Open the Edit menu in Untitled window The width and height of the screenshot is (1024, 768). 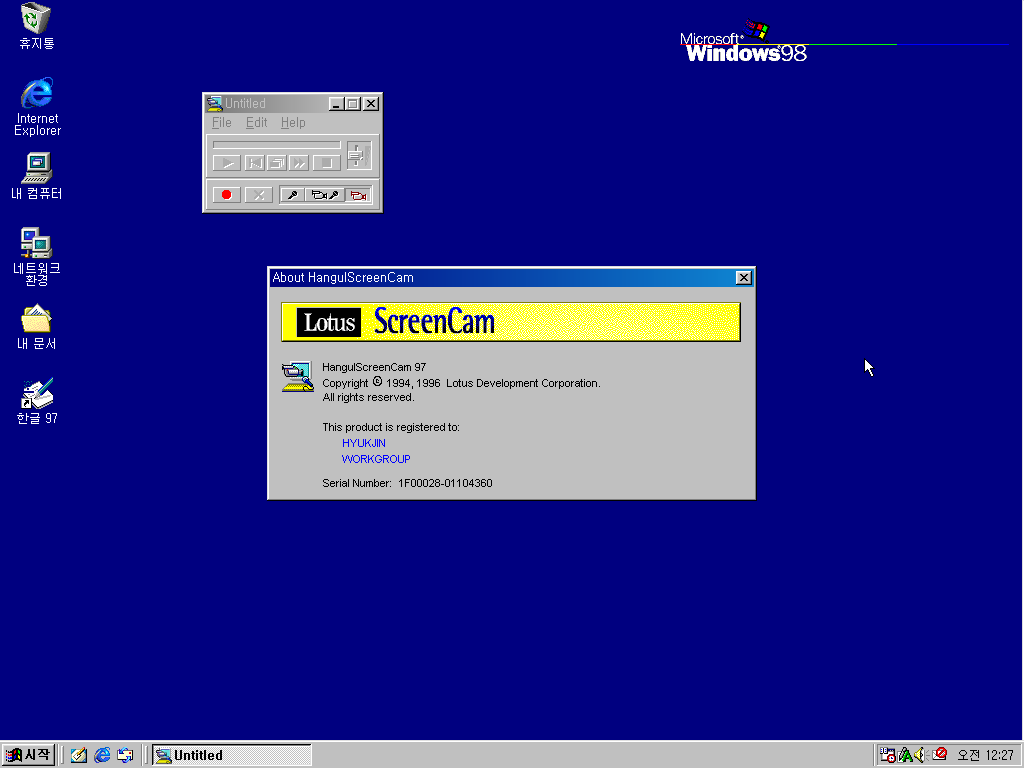point(256,122)
